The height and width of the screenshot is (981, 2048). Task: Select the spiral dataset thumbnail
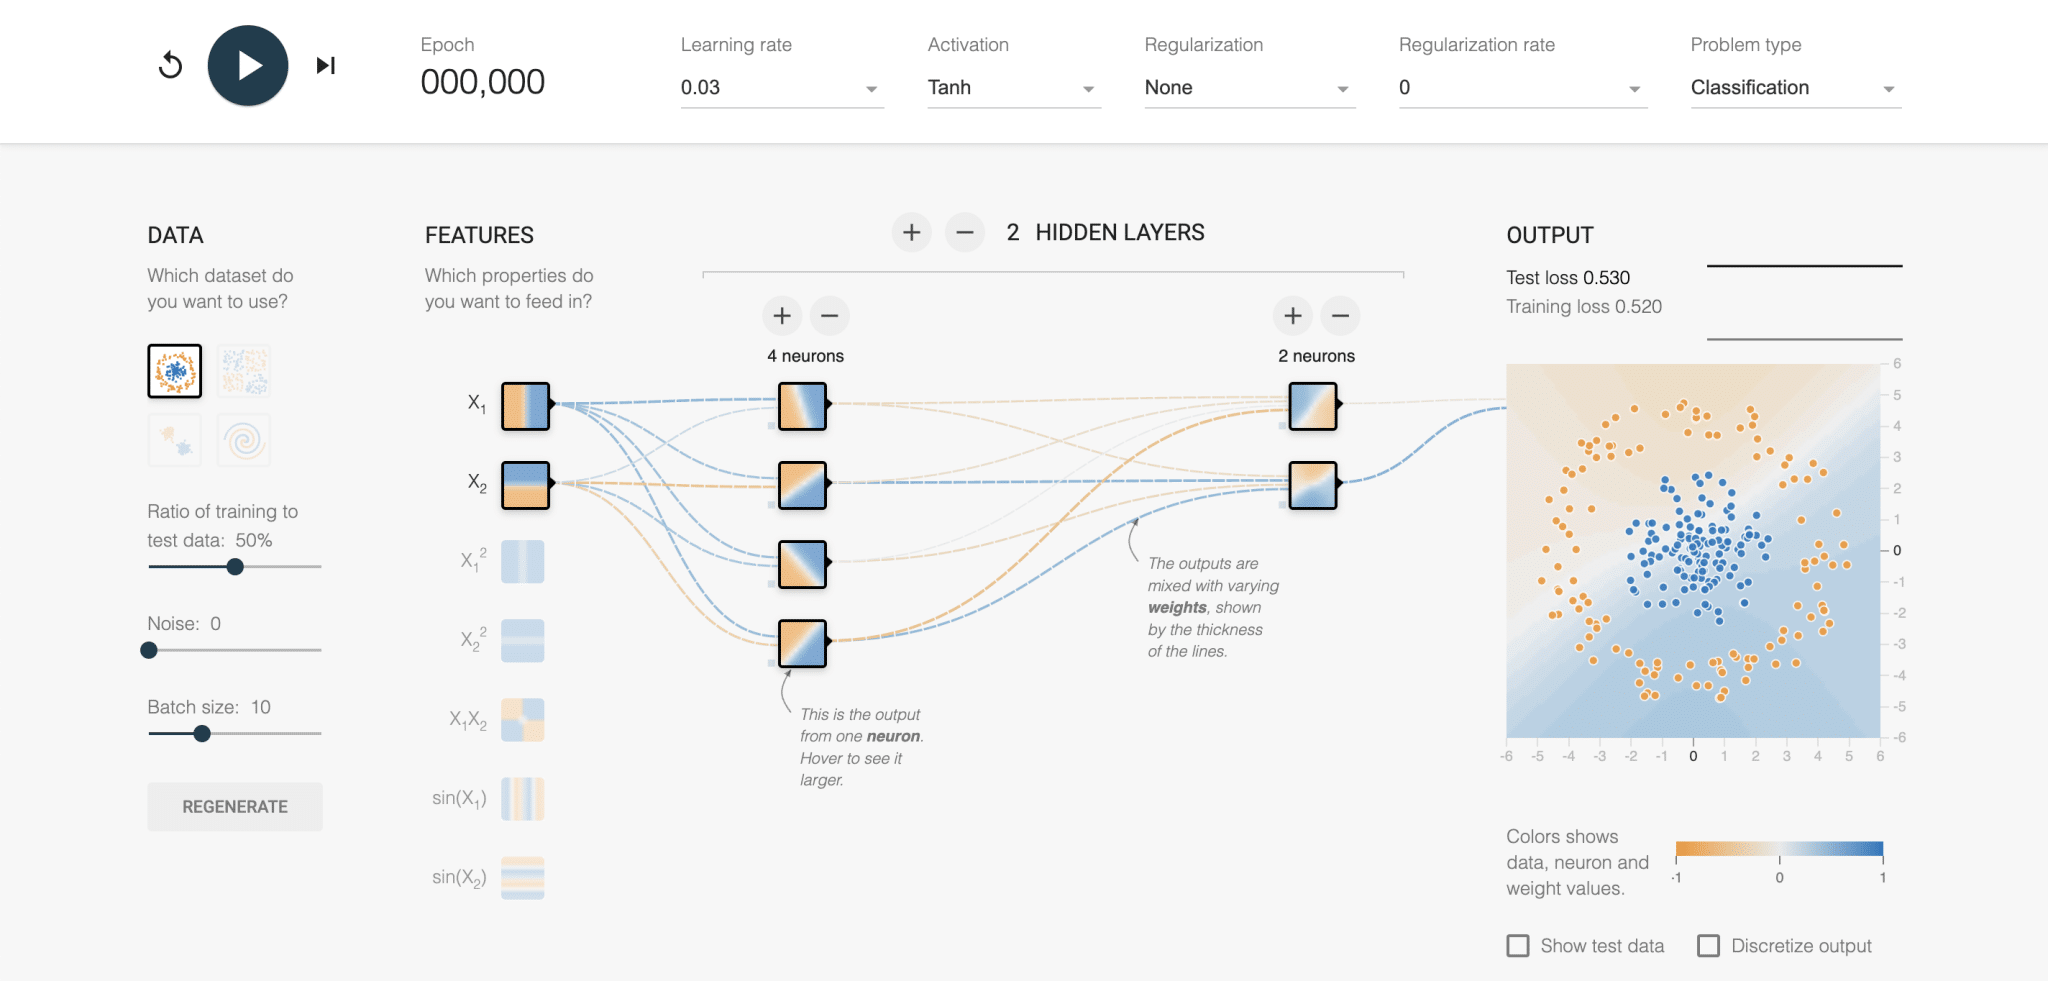[244, 440]
